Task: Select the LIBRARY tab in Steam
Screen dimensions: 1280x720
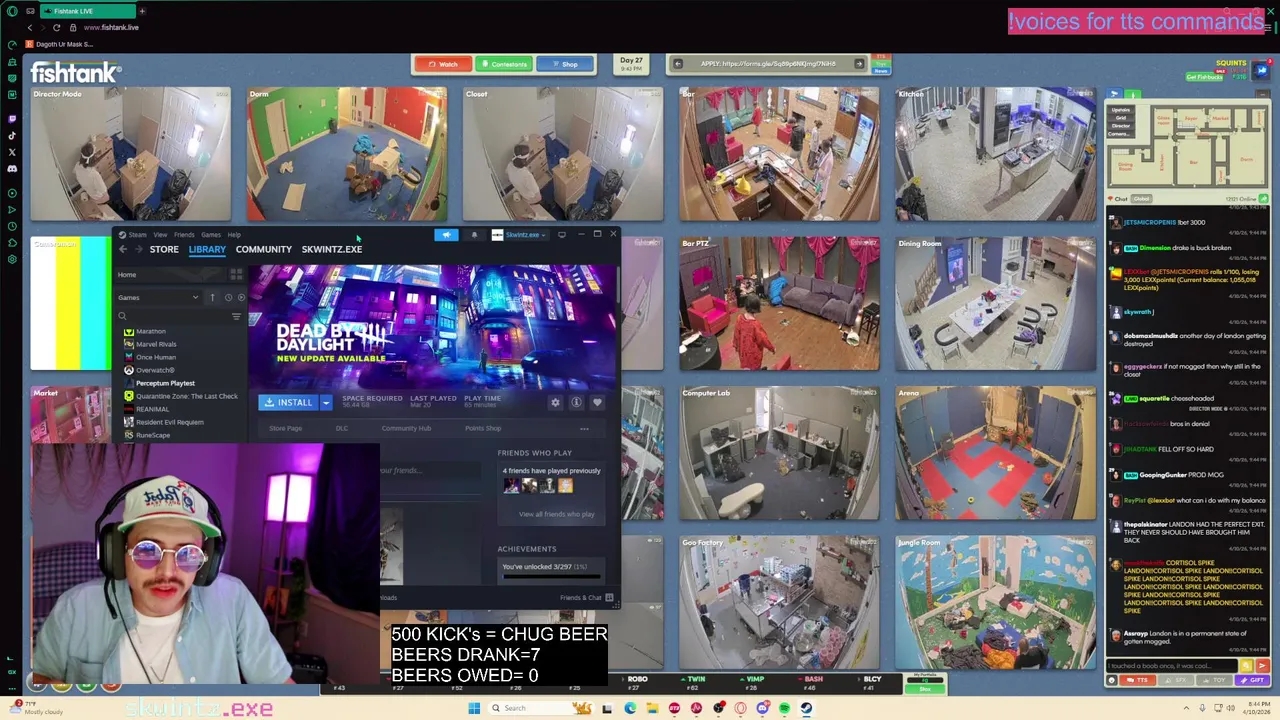Action: point(207,249)
